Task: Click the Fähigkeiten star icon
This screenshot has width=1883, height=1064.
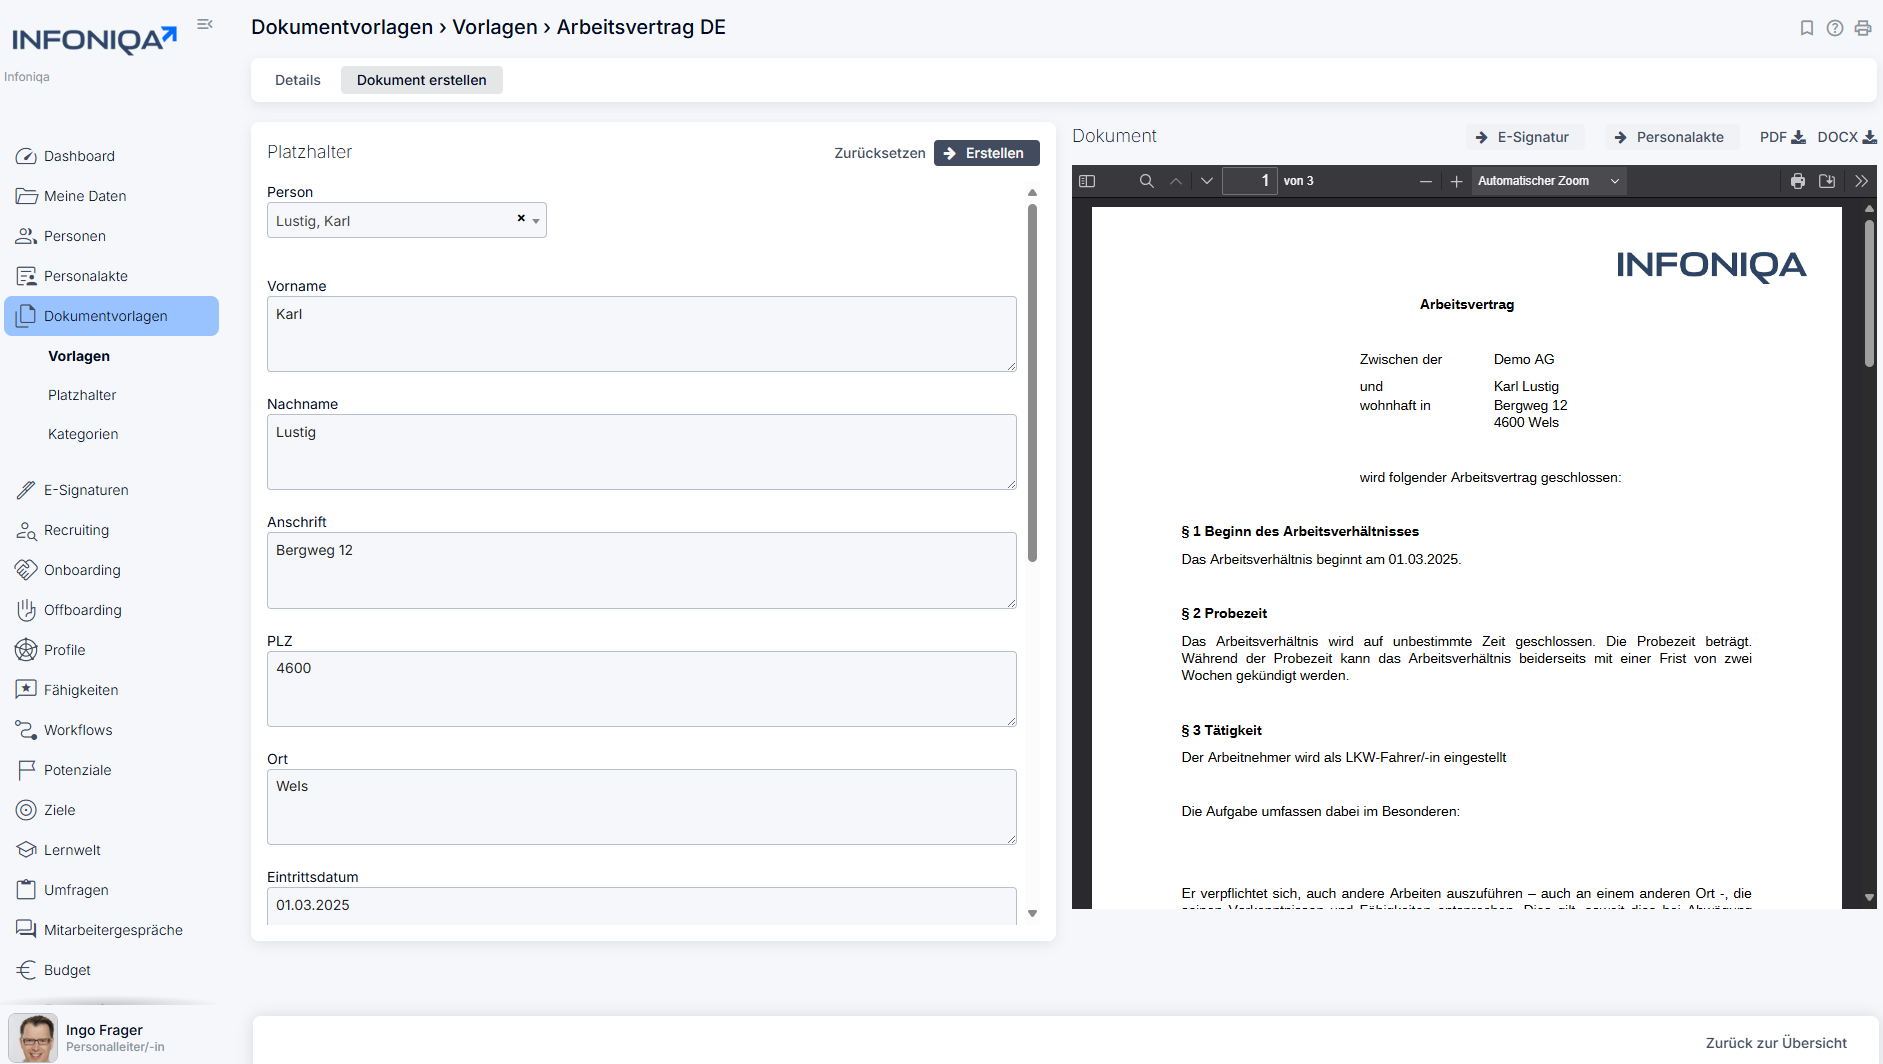Action: (x=26, y=690)
